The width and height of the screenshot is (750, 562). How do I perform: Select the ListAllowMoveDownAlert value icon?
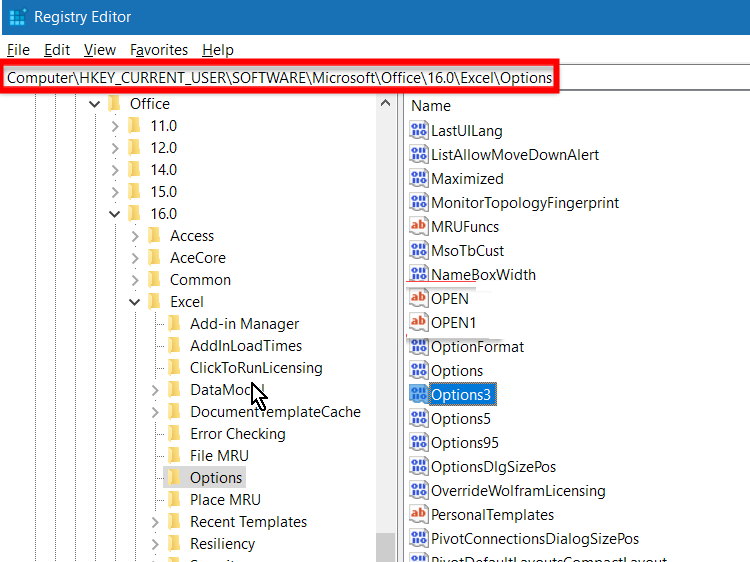click(x=419, y=154)
